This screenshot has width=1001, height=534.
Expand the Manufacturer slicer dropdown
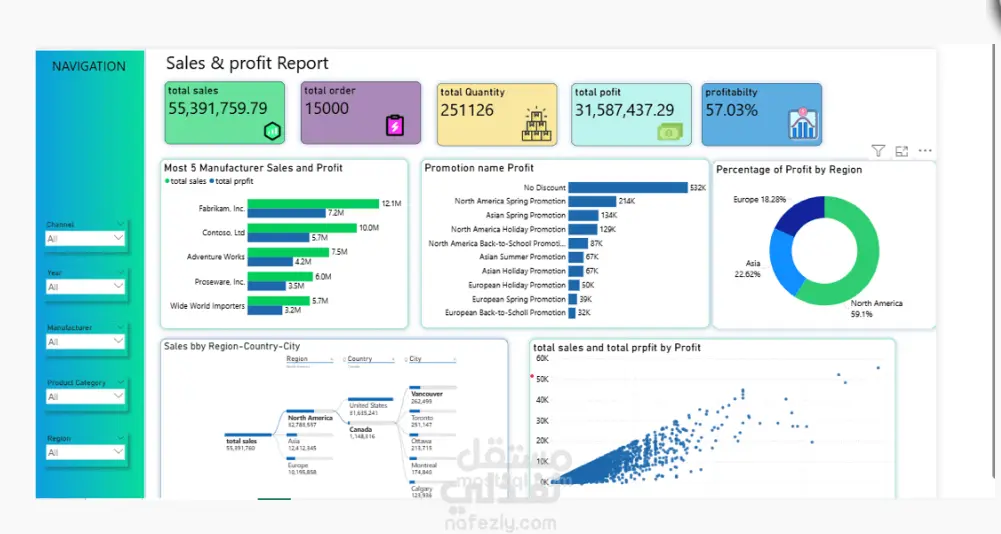pyautogui.click(x=85, y=342)
